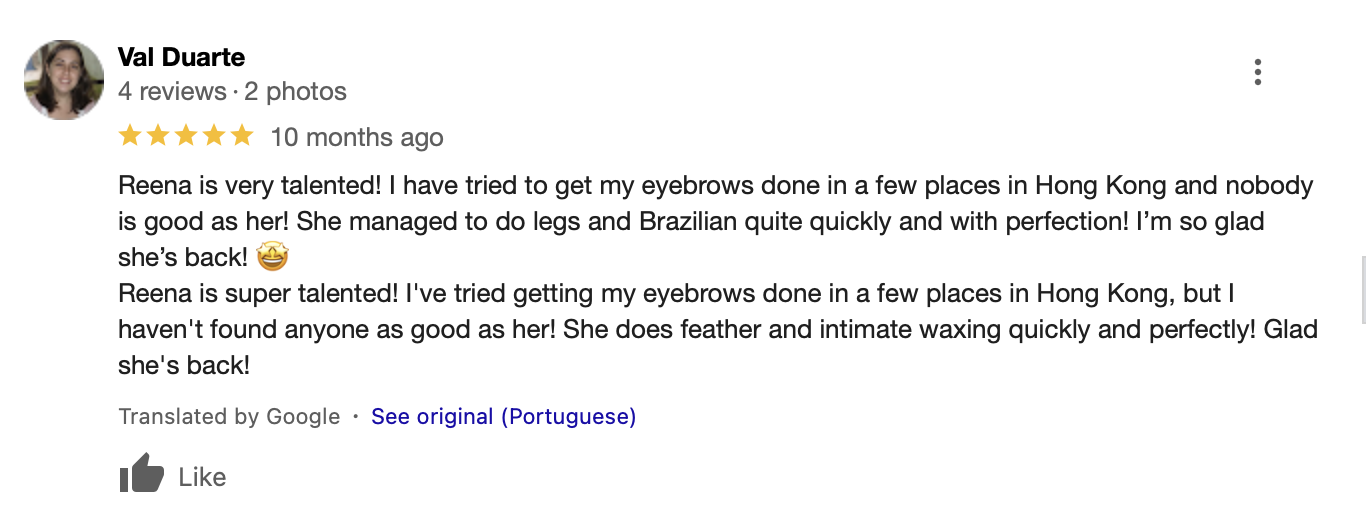
Task: Click the first yellow rating star
Action: (130, 136)
